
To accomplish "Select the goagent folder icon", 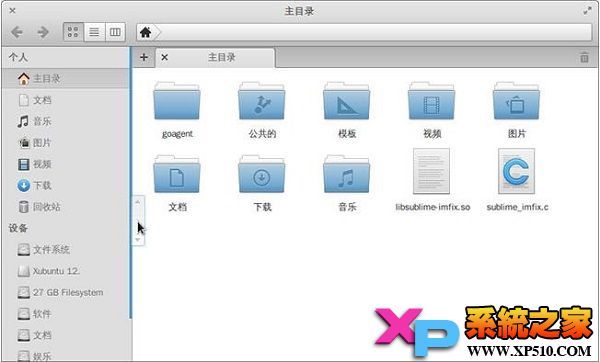I will point(177,101).
